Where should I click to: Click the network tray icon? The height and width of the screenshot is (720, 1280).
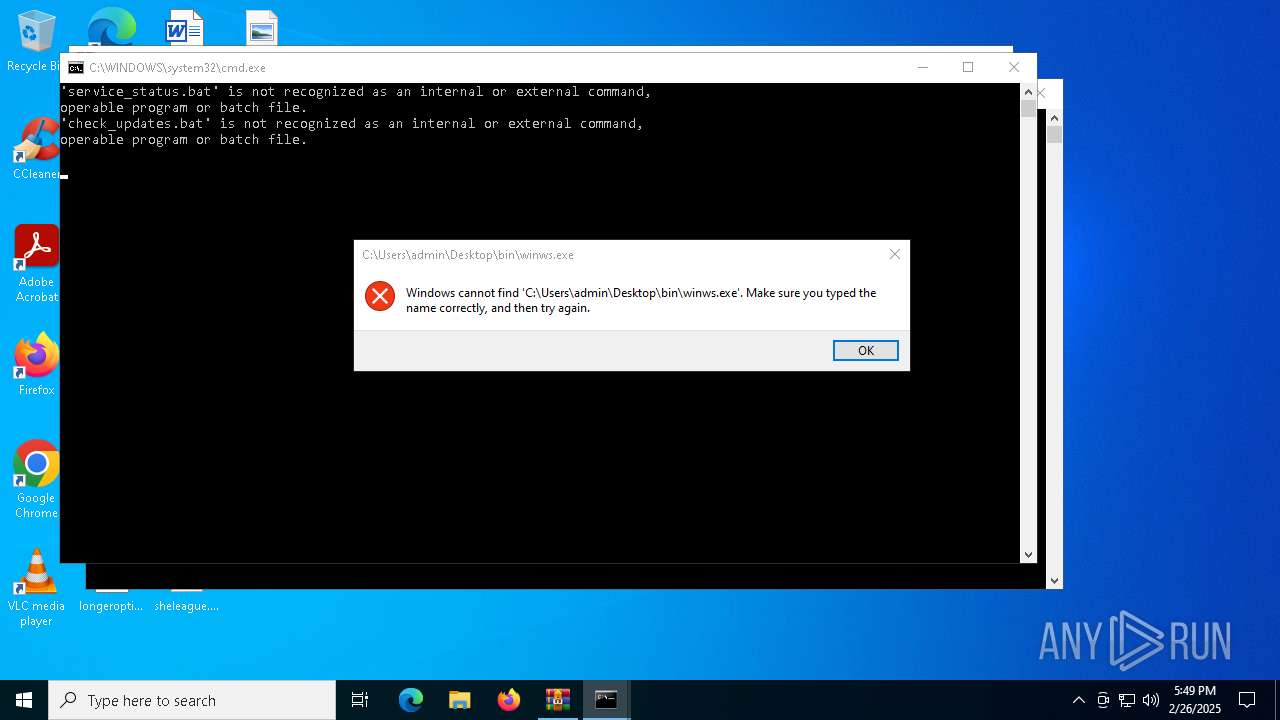coord(1127,700)
